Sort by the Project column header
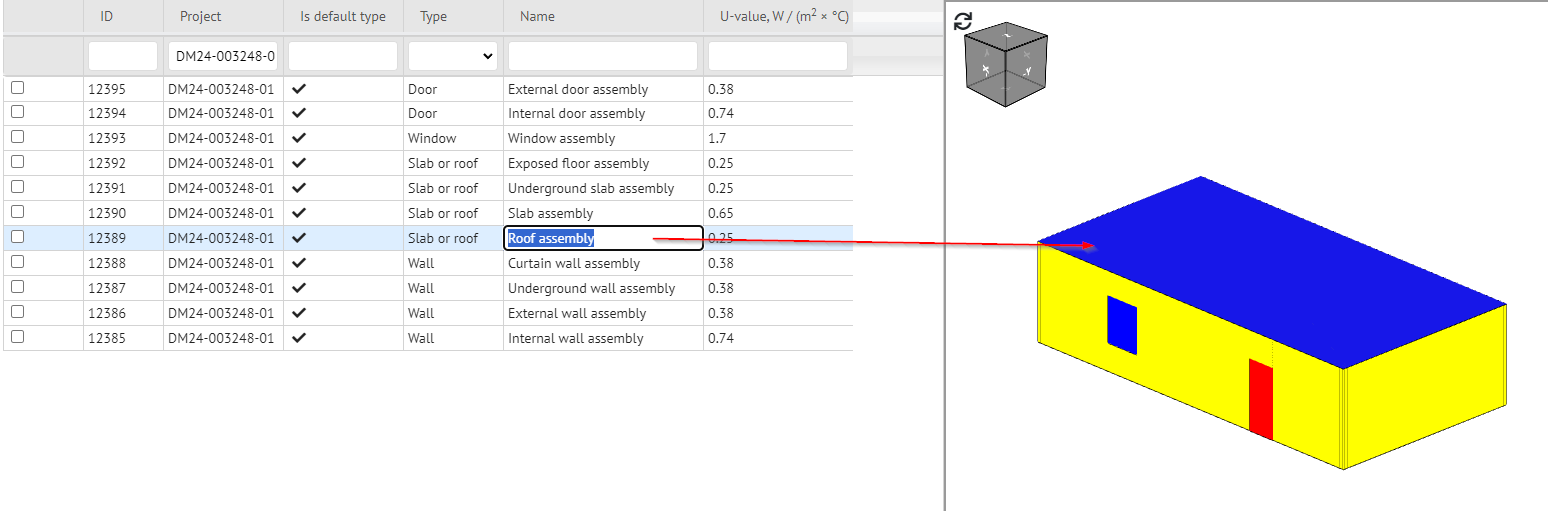 (x=201, y=17)
